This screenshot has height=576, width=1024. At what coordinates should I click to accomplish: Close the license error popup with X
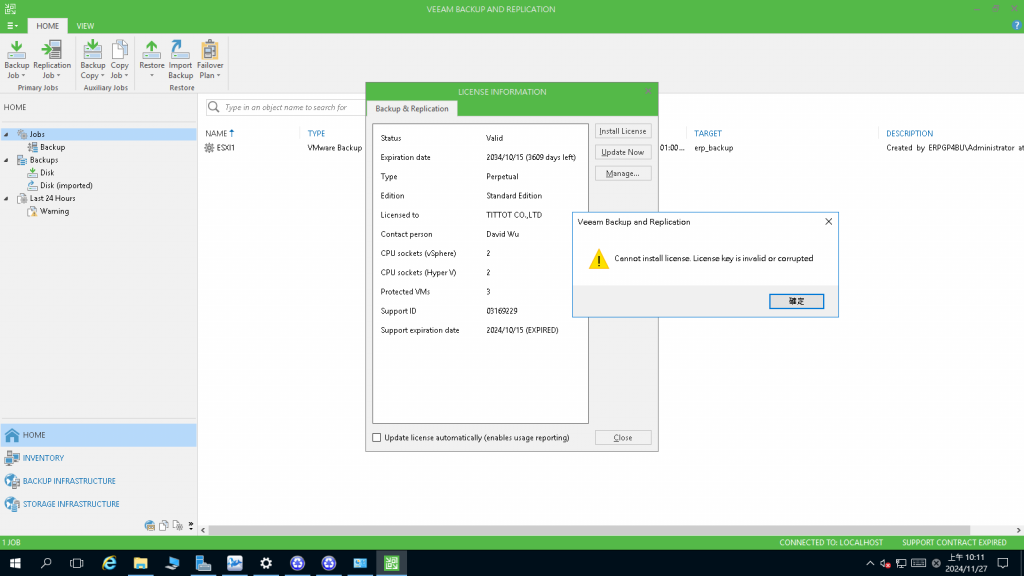coord(828,222)
